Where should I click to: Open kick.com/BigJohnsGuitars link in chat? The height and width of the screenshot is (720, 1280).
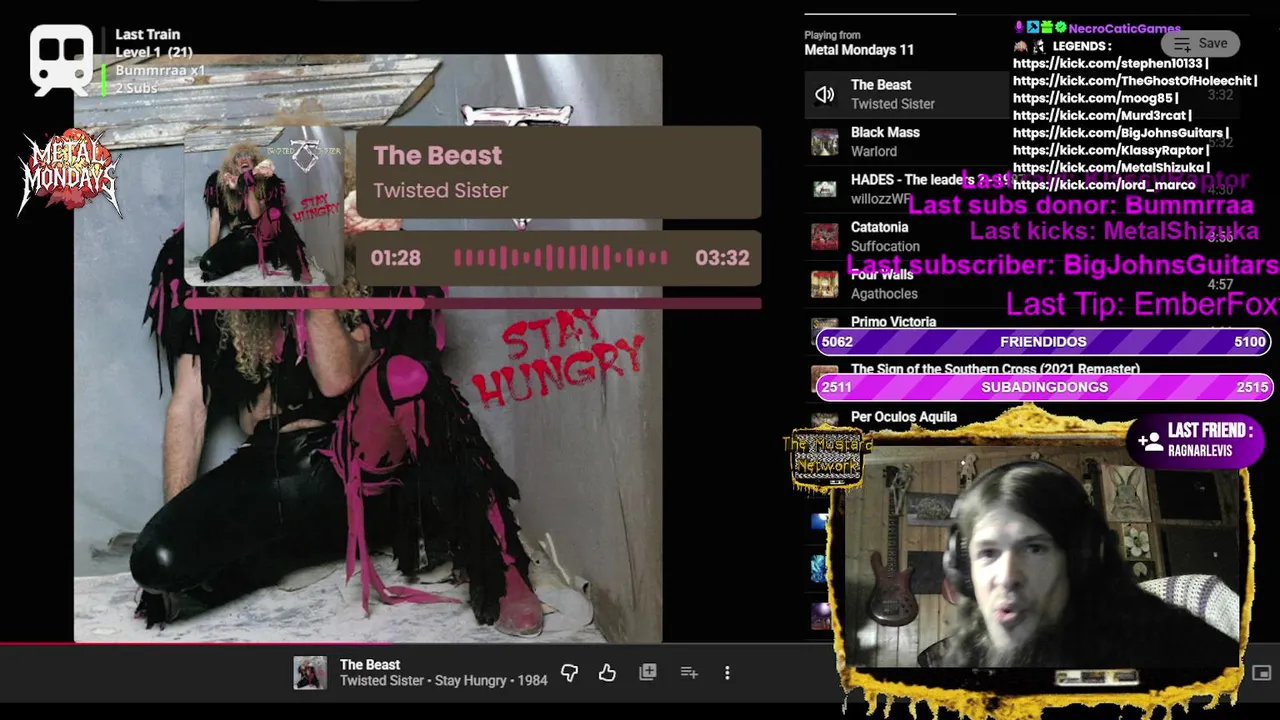[x=1120, y=132]
